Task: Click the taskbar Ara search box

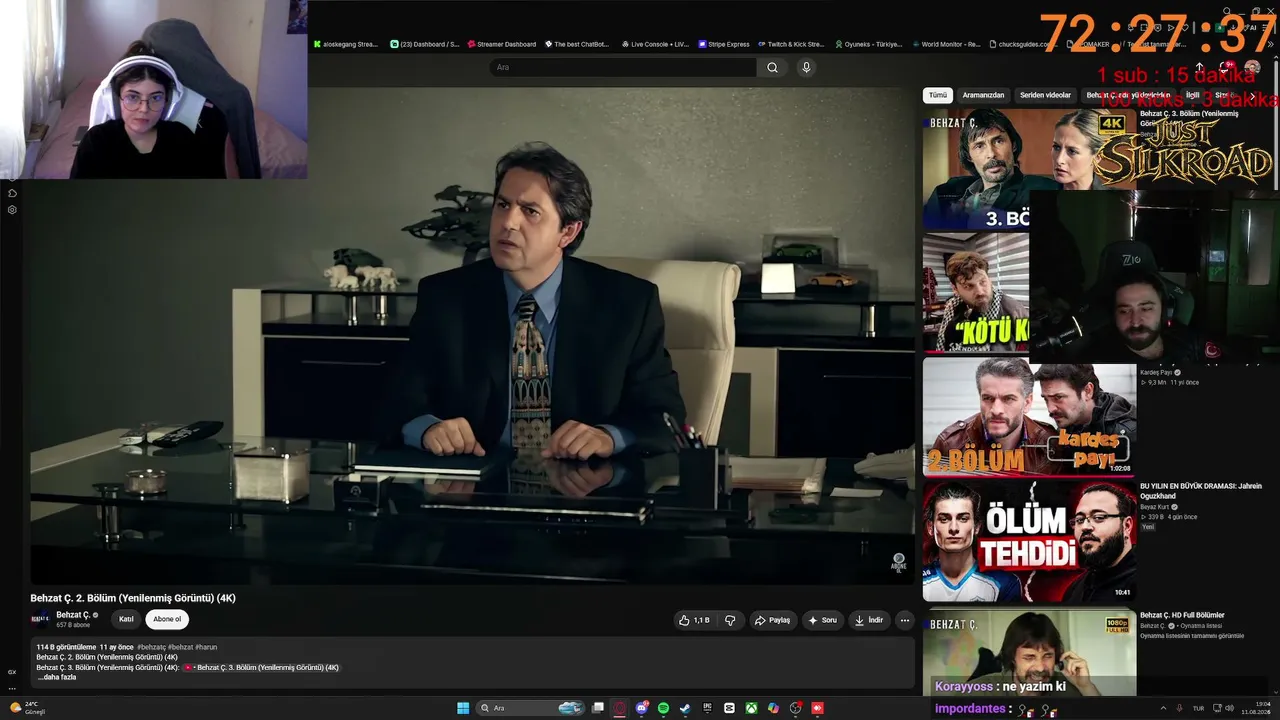Action: [x=530, y=708]
